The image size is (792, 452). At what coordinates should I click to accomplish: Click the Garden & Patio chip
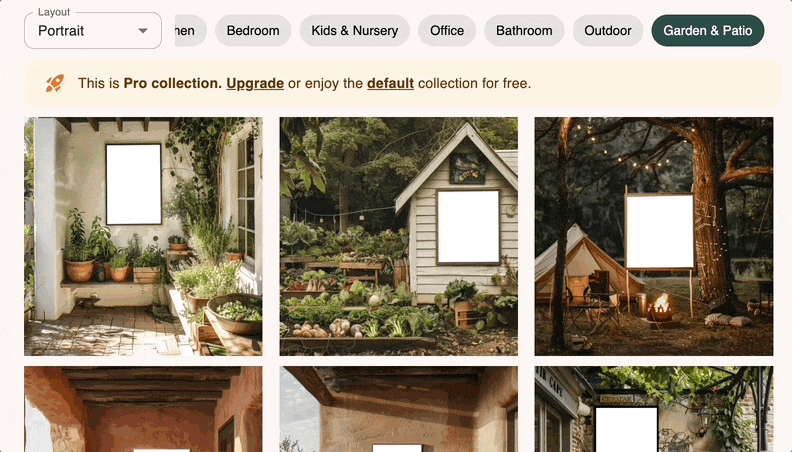(708, 31)
